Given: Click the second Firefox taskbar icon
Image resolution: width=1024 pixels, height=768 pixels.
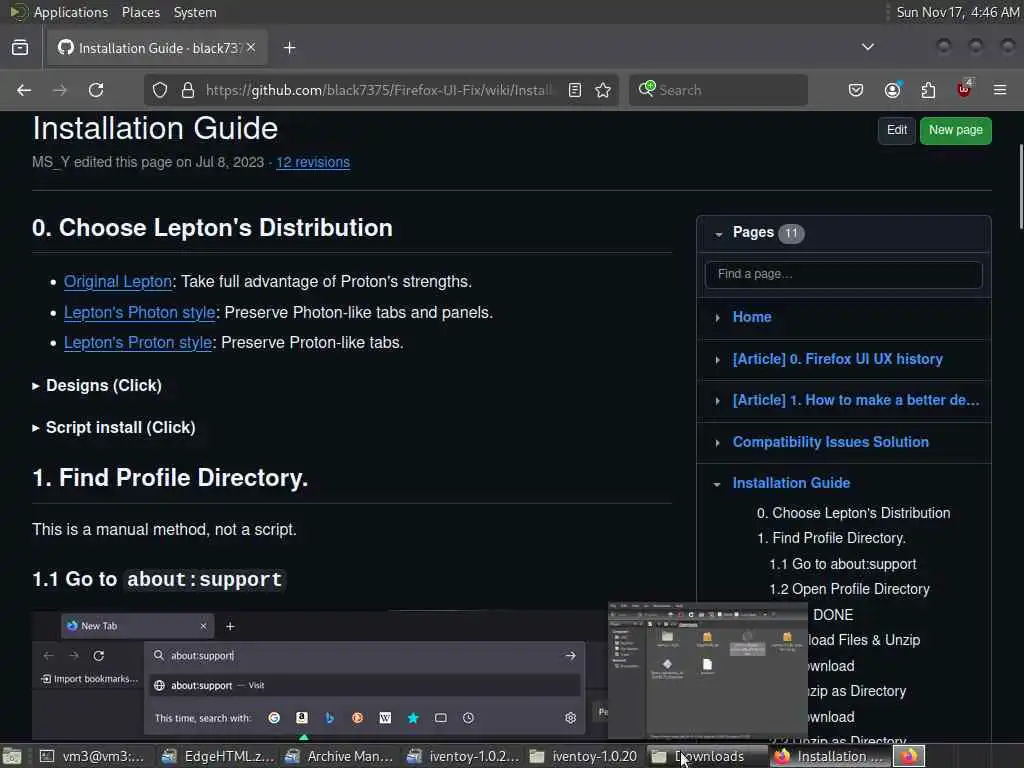Looking at the screenshot, I should coord(909,756).
